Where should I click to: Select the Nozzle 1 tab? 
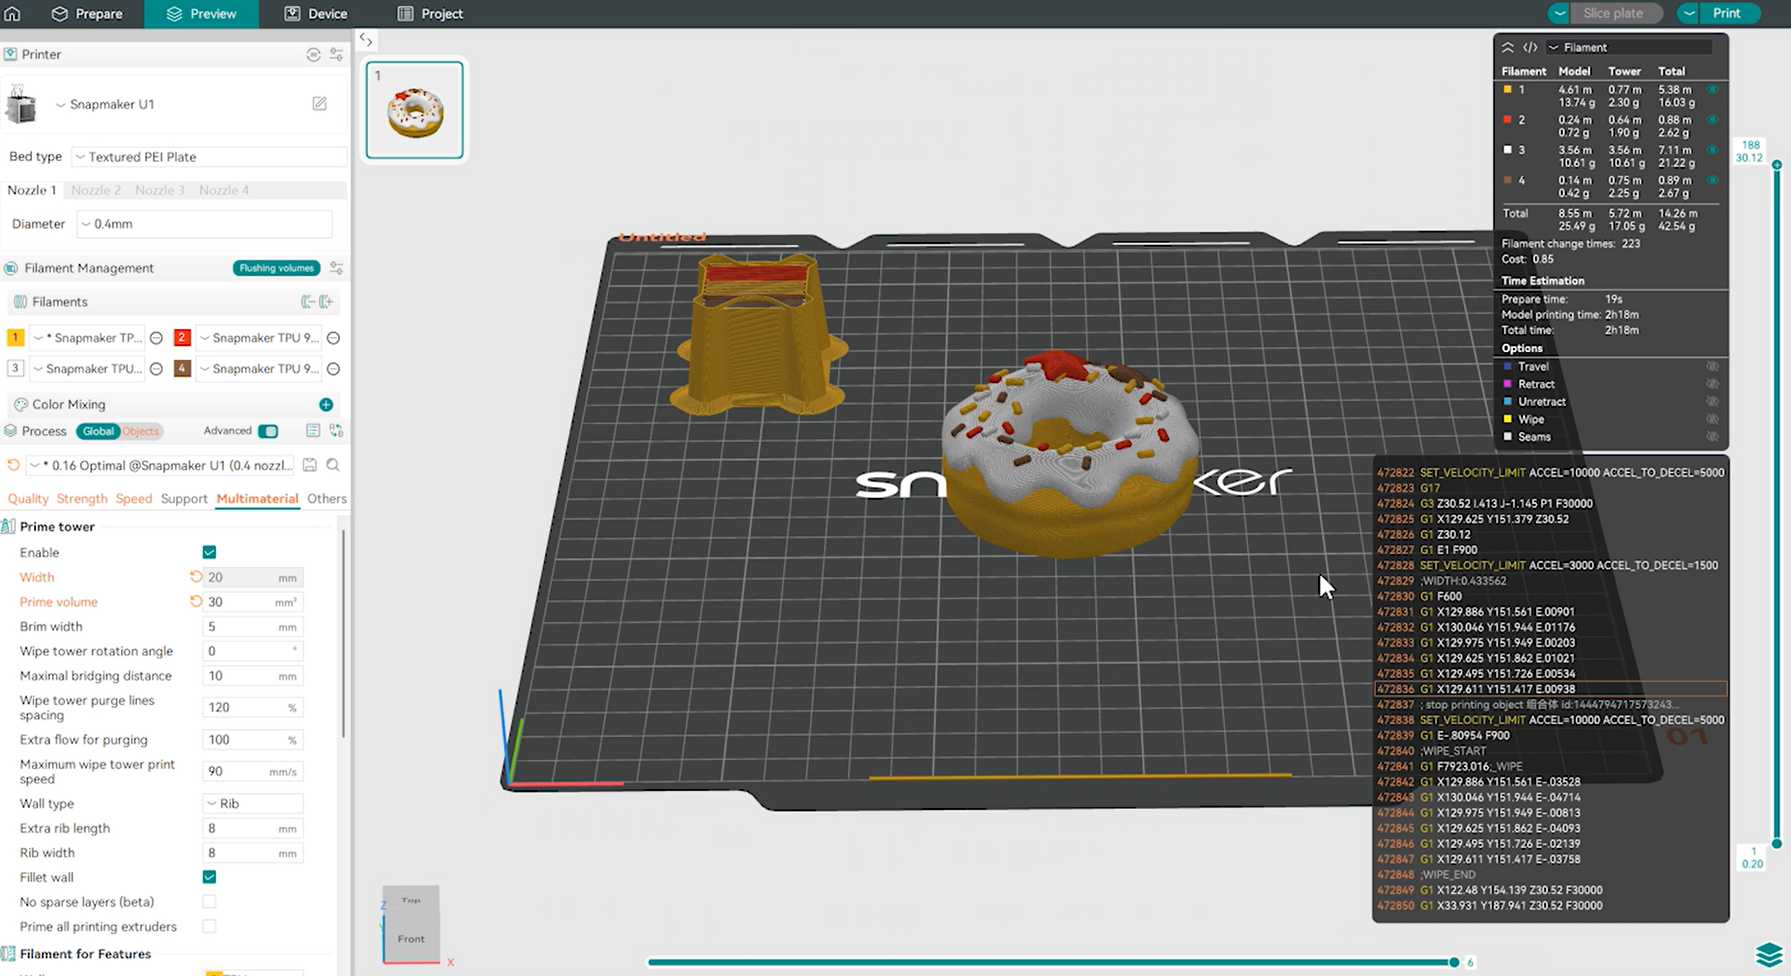pyautogui.click(x=32, y=190)
